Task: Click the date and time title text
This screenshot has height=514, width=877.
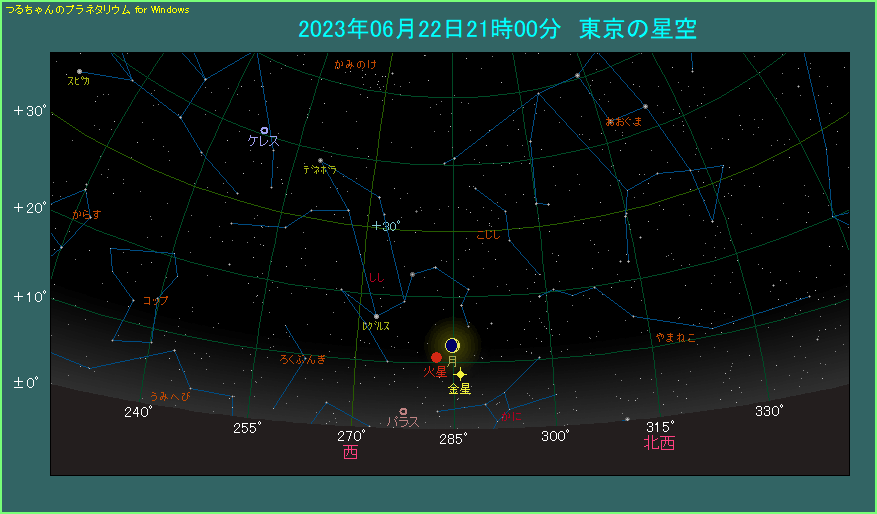Action: [x=497, y=29]
